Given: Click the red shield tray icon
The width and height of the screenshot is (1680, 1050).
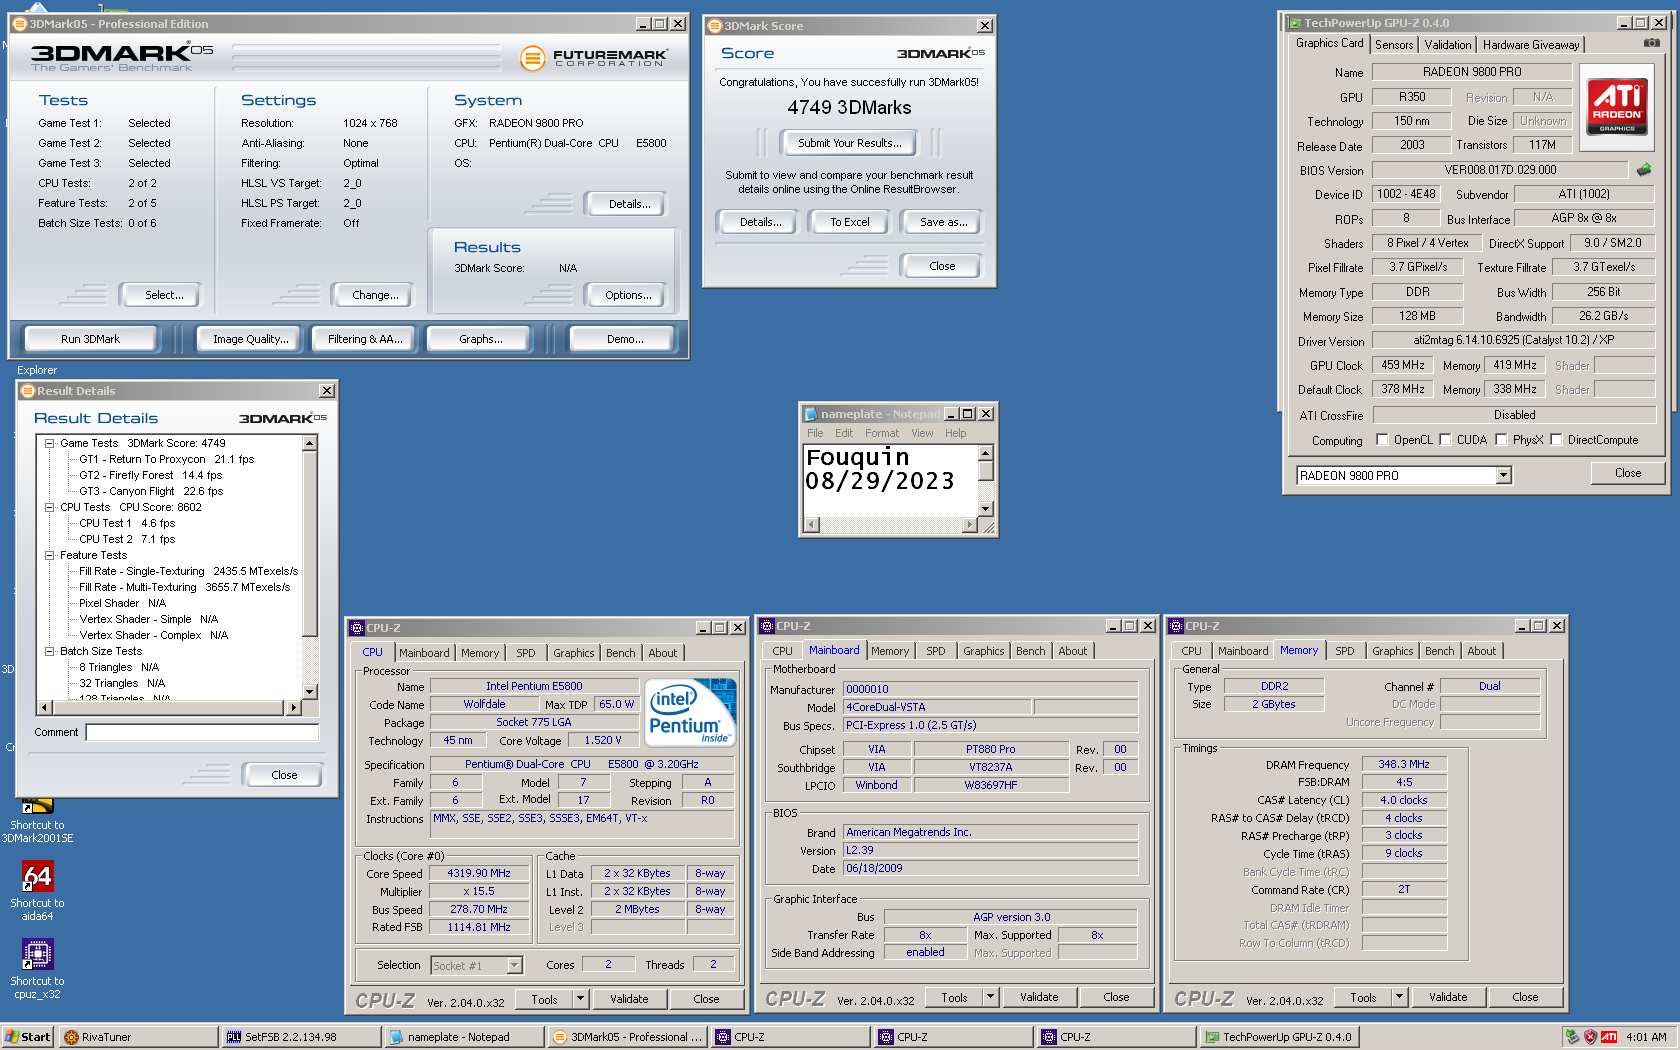Looking at the screenshot, I should click(1590, 1037).
